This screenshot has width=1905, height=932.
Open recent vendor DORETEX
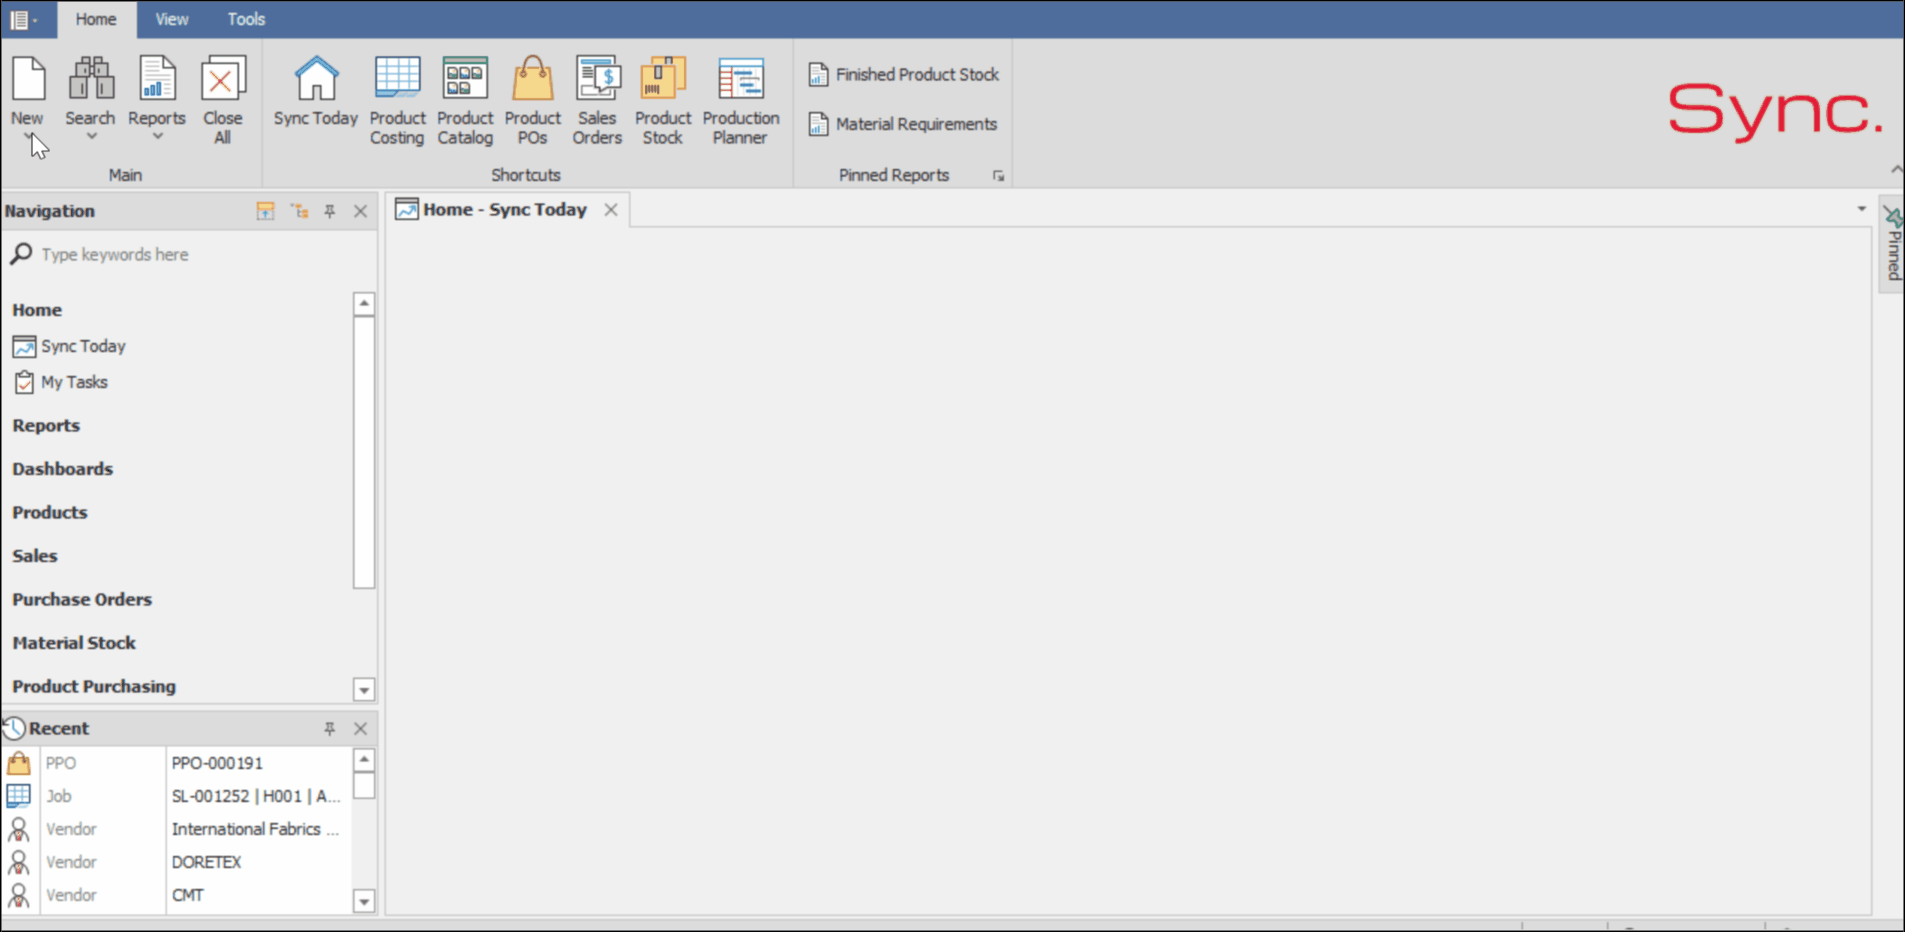[x=206, y=862]
